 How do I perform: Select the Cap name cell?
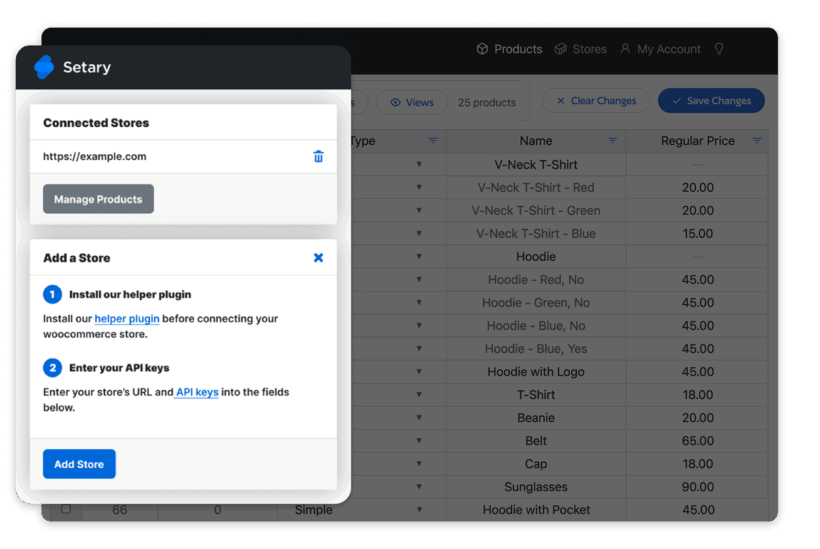536,464
